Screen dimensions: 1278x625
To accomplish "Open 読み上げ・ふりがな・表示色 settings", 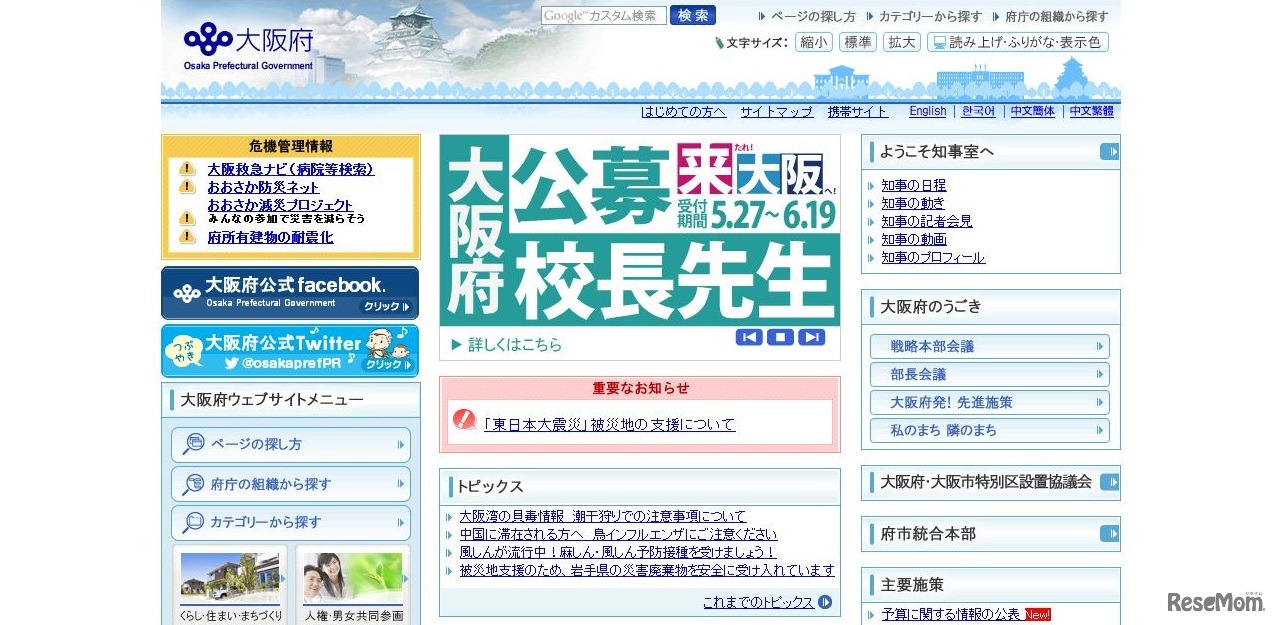I will point(1017,42).
